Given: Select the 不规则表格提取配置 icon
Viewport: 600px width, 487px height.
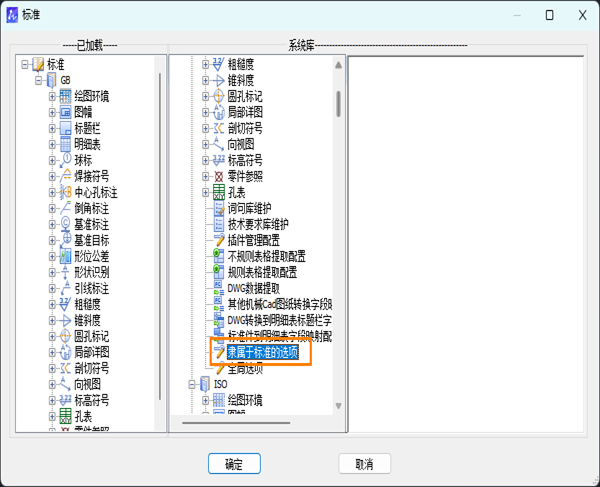Looking at the screenshot, I should pyautogui.click(x=219, y=256).
